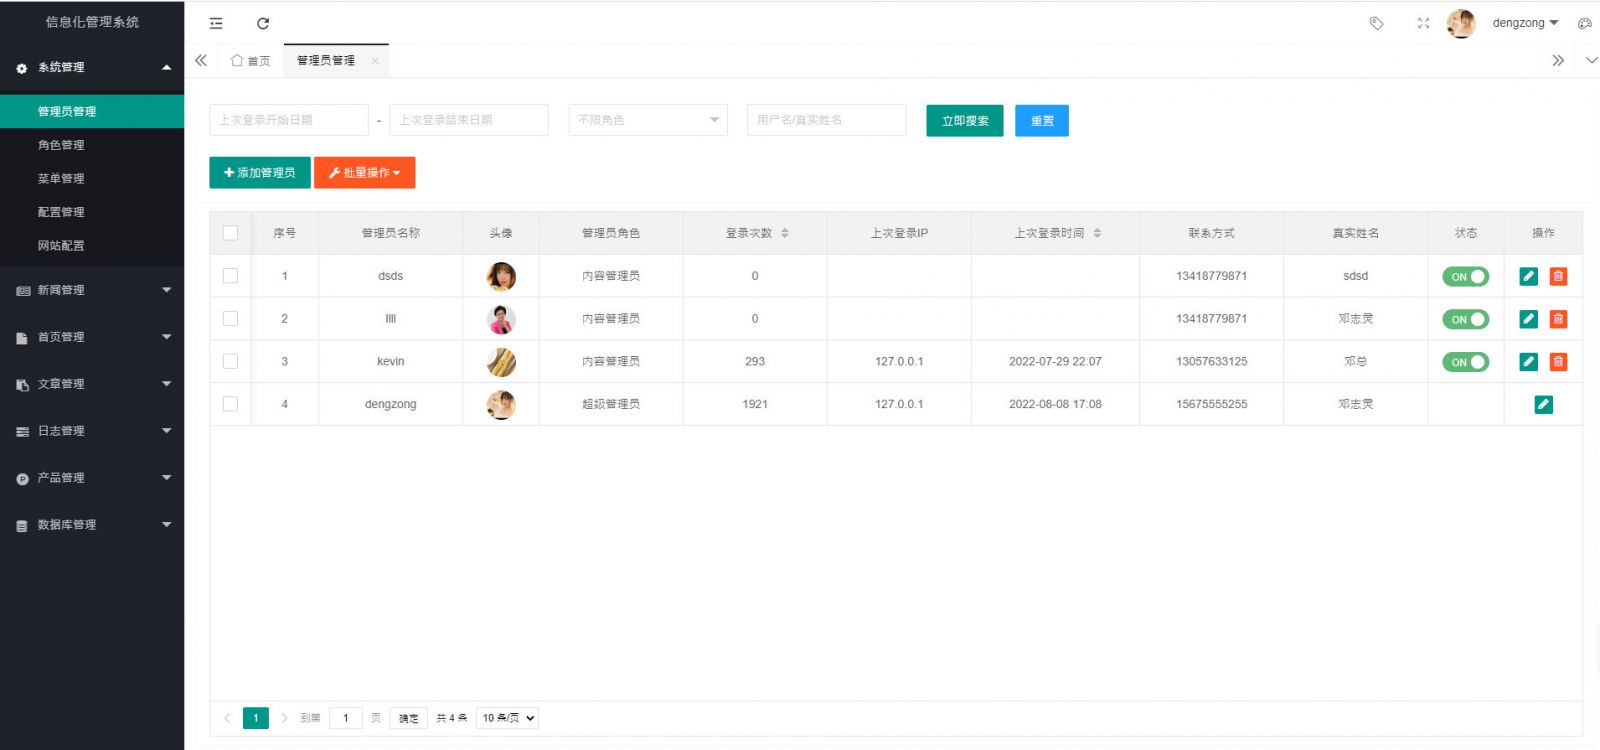Tick the checkbox for row 2

pyautogui.click(x=230, y=319)
